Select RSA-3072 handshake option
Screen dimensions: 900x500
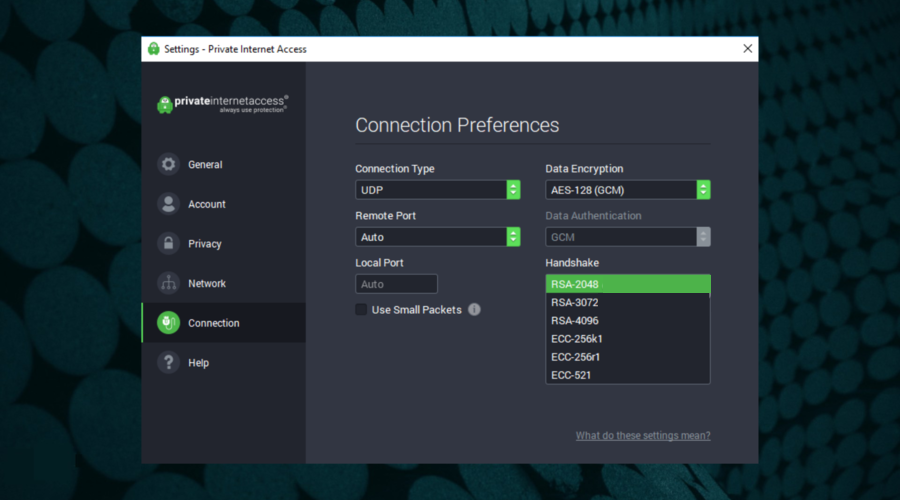tap(628, 303)
